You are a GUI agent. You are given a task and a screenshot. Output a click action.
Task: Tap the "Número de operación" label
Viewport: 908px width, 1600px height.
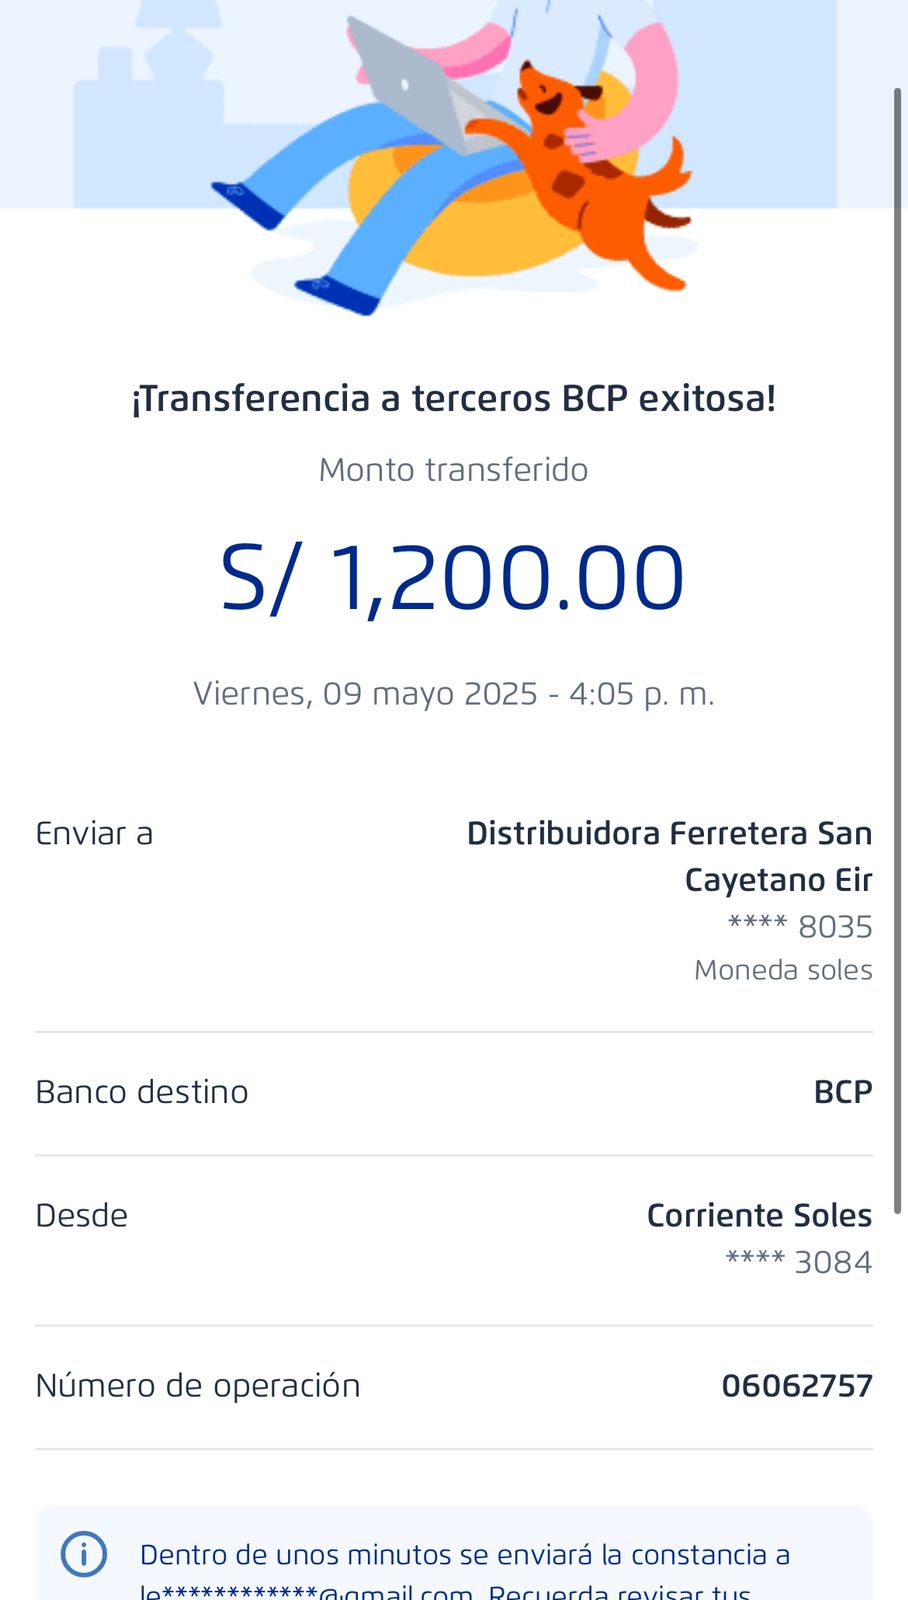pos(198,1386)
